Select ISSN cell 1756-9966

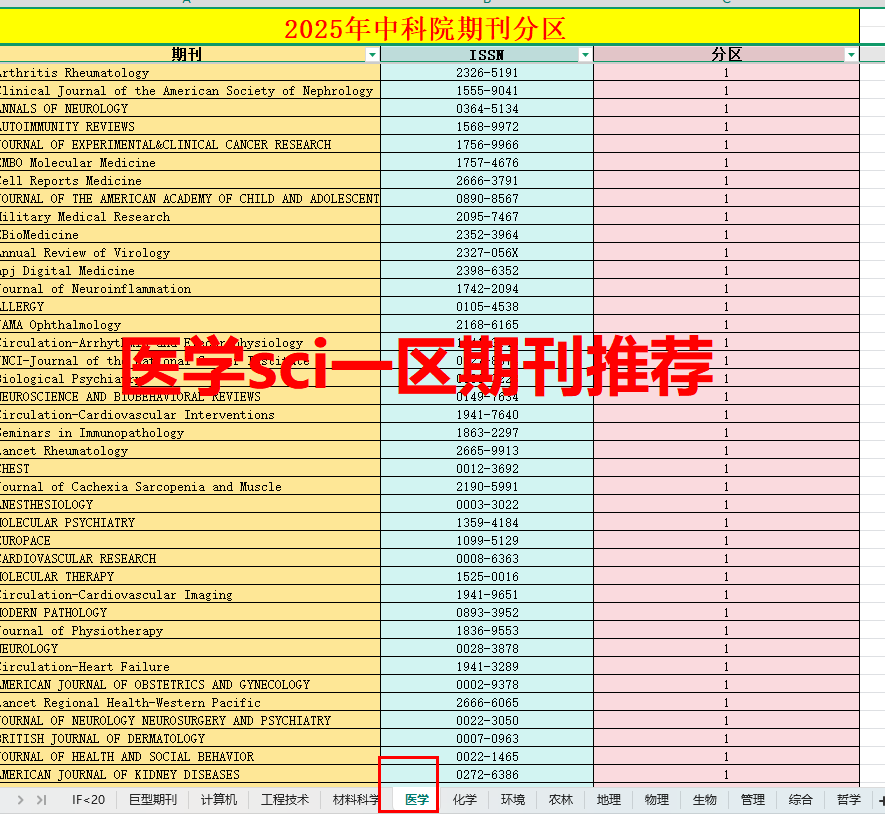pos(487,145)
